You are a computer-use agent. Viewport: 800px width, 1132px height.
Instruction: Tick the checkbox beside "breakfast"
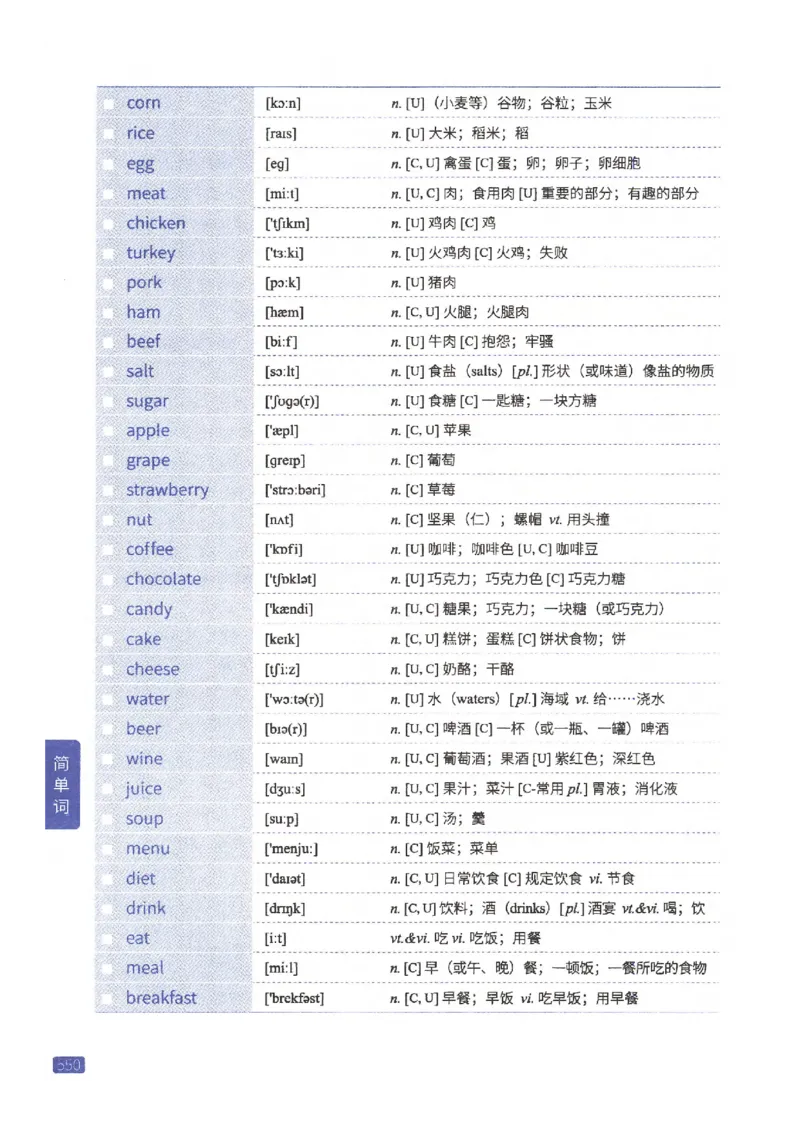click(108, 997)
